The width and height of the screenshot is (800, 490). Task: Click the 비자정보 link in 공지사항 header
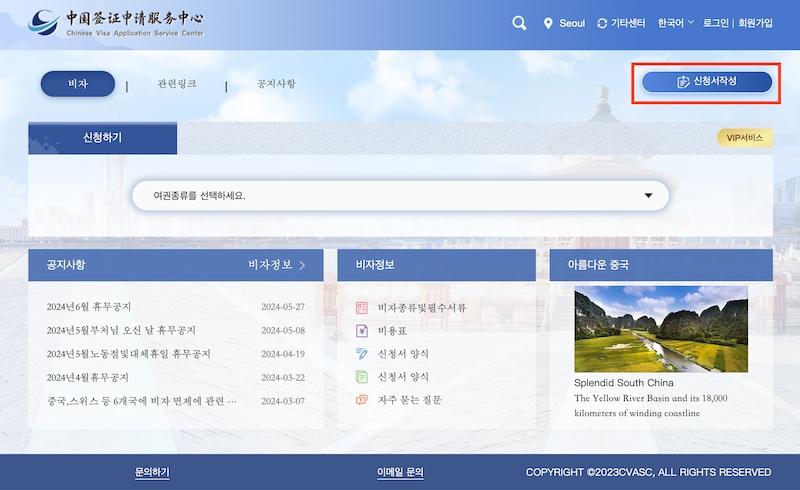[x=270, y=264]
